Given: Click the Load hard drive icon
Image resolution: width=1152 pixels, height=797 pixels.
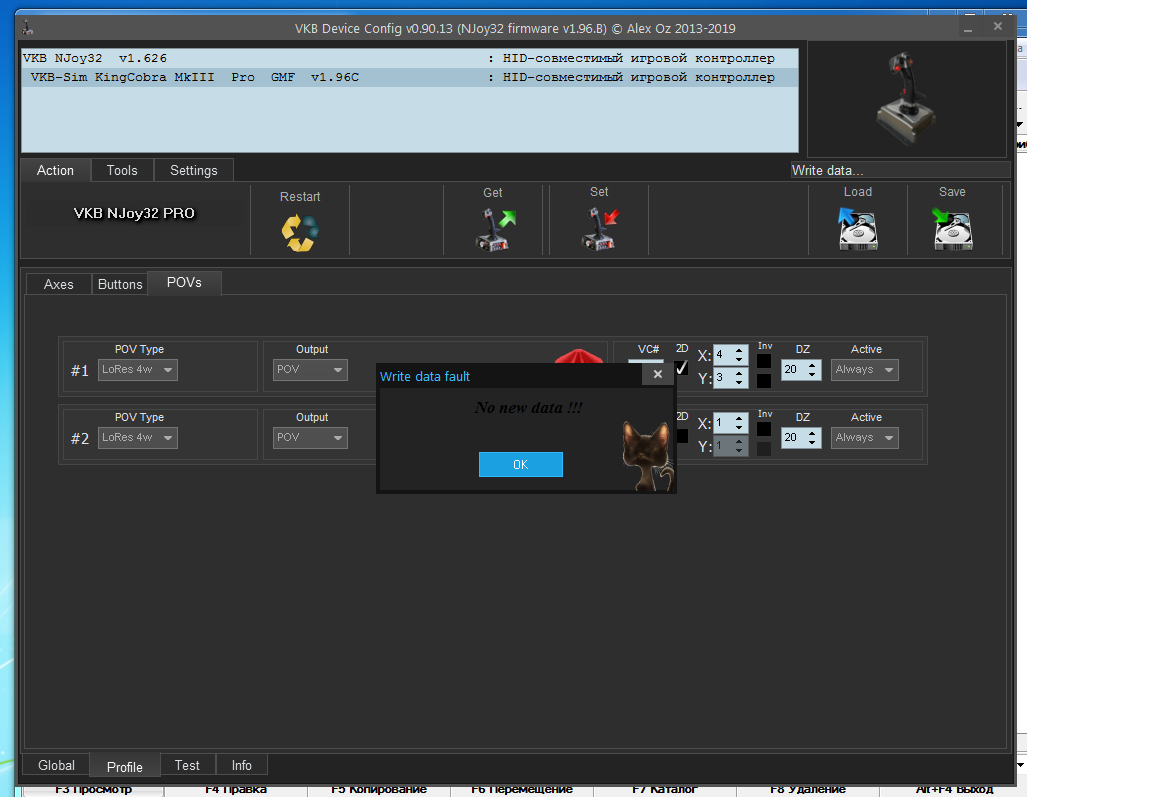Looking at the screenshot, I should pos(857,228).
